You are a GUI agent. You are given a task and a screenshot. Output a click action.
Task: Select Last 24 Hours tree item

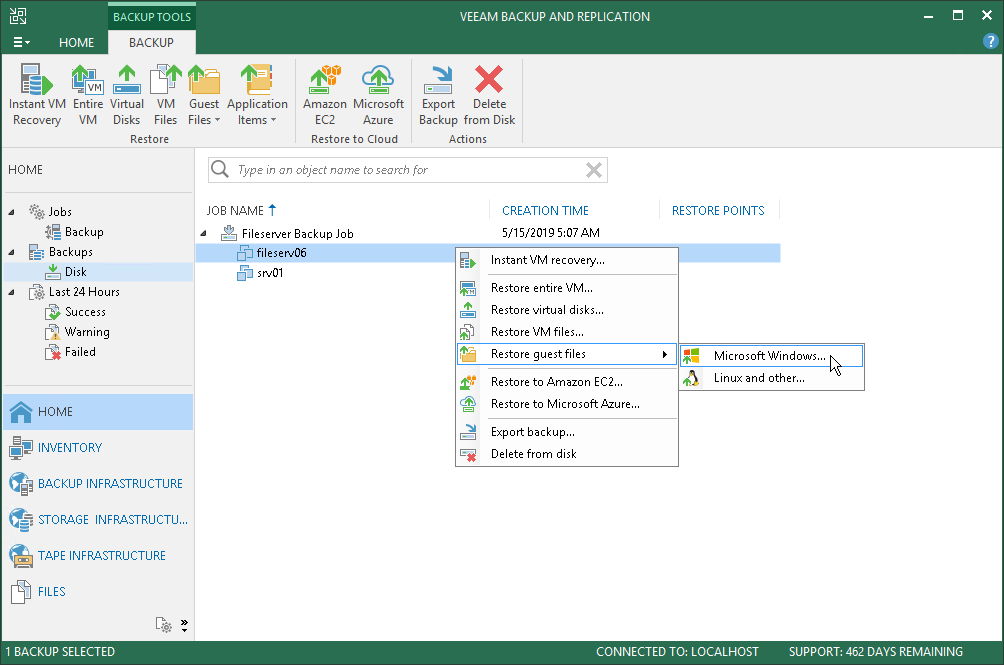[74, 292]
